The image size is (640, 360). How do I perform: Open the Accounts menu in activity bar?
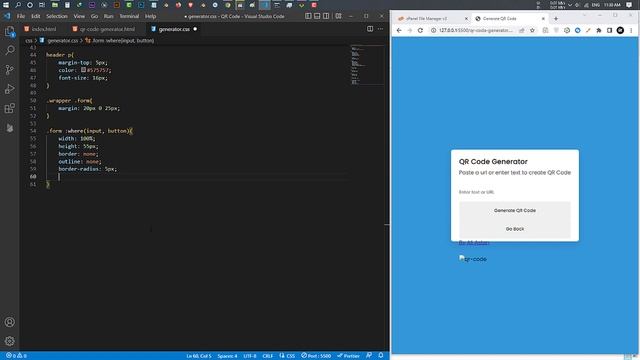coord(9,322)
